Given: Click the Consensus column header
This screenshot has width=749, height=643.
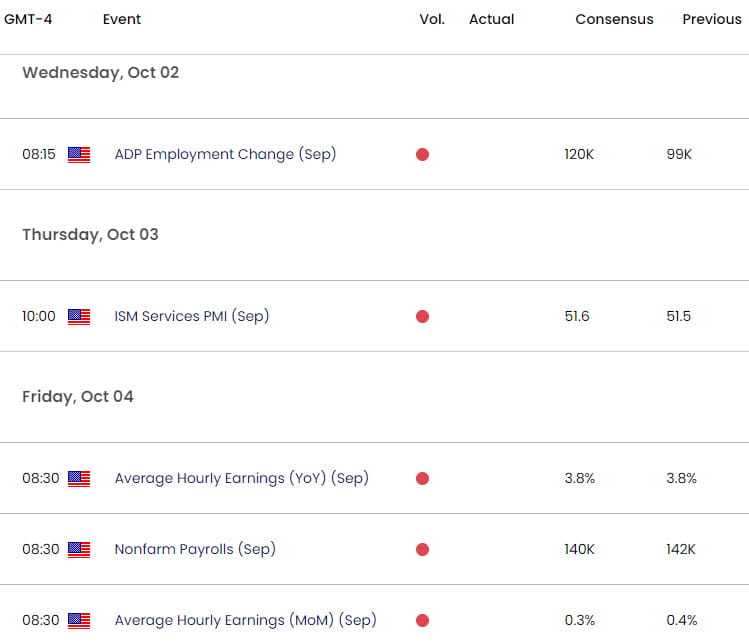Looking at the screenshot, I should pyautogui.click(x=614, y=19).
